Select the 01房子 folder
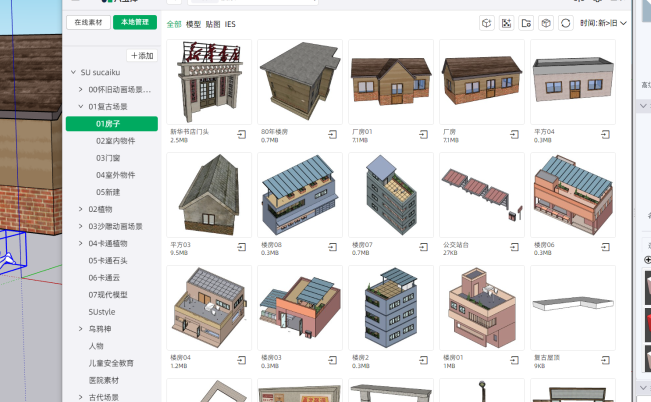The width and height of the screenshot is (651, 402). [x=112, y=124]
